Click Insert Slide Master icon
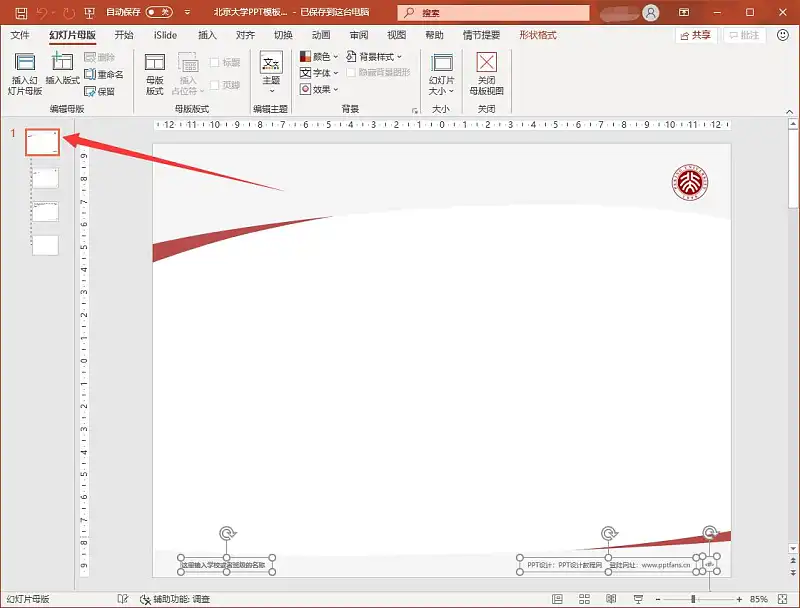The height and width of the screenshot is (608, 800). [25, 70]
